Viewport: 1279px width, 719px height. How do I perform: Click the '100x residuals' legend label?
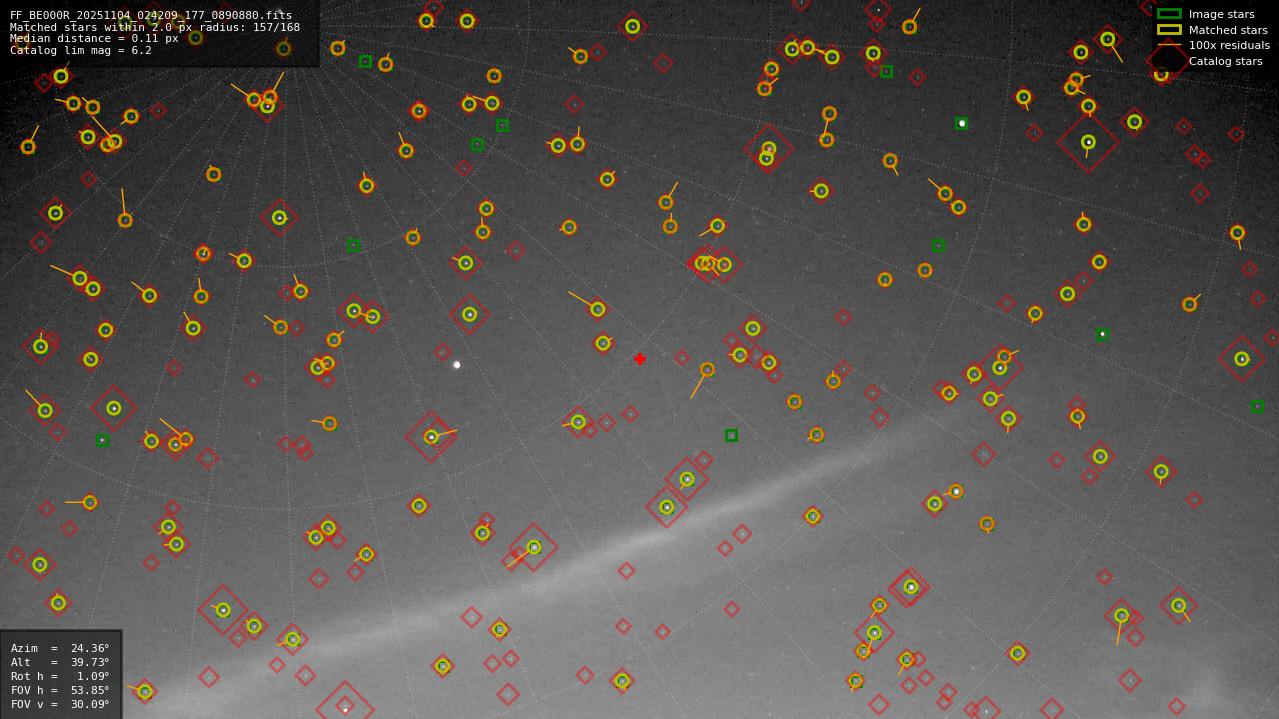[1229, 45]
